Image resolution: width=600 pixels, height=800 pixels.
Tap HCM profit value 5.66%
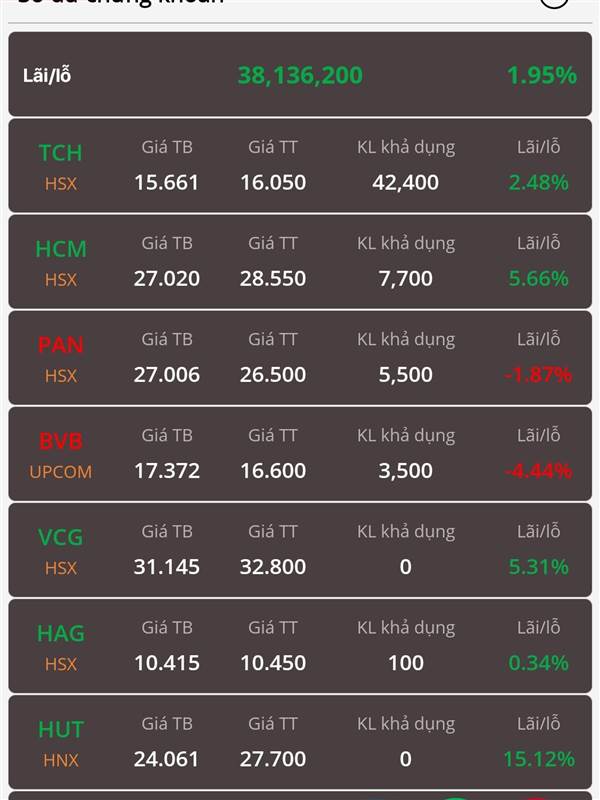539,279
